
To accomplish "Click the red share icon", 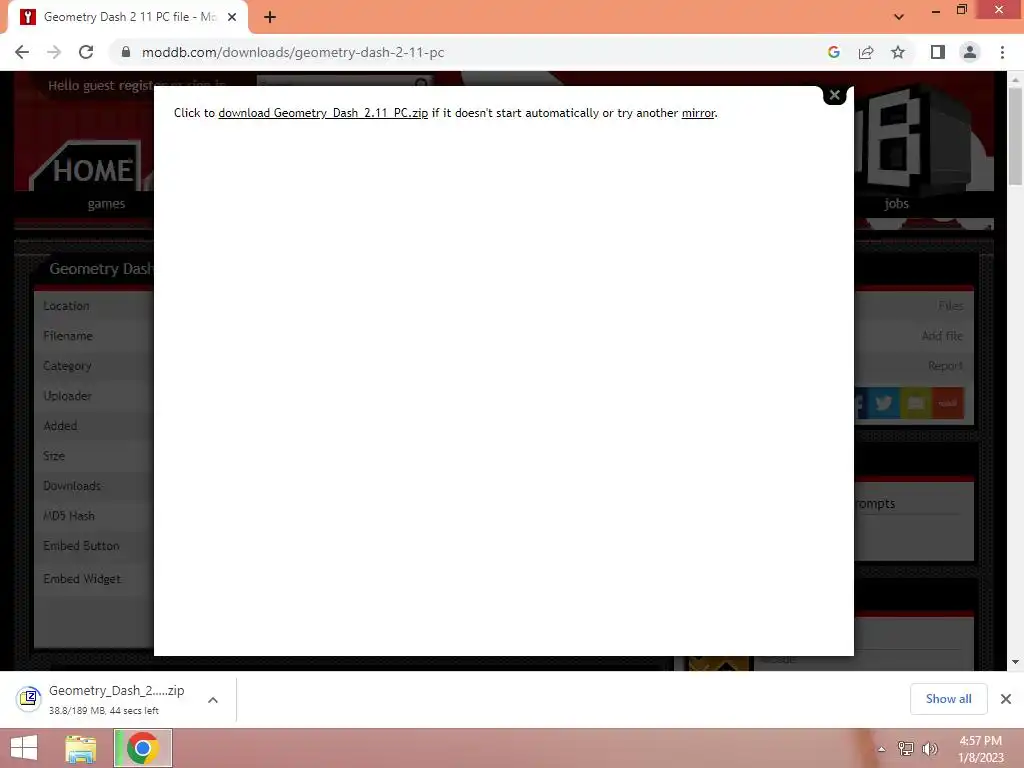I will [x=948, y=403].
